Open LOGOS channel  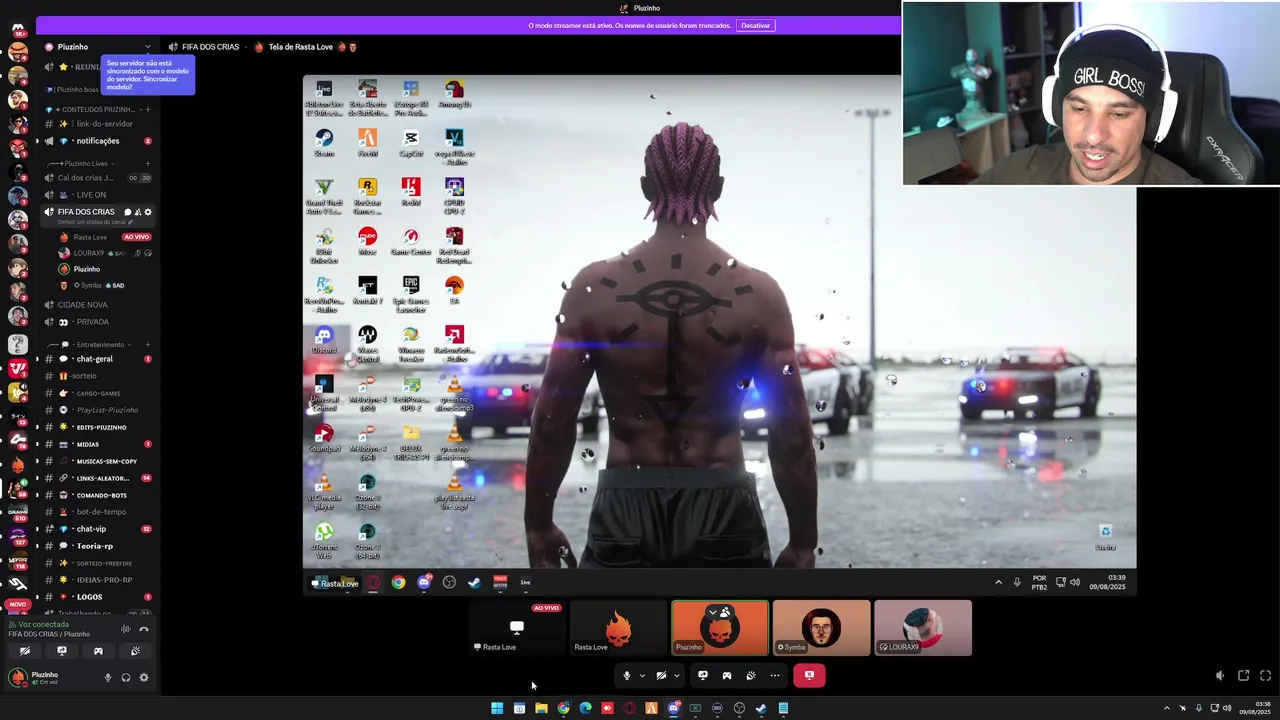point(96,597)
